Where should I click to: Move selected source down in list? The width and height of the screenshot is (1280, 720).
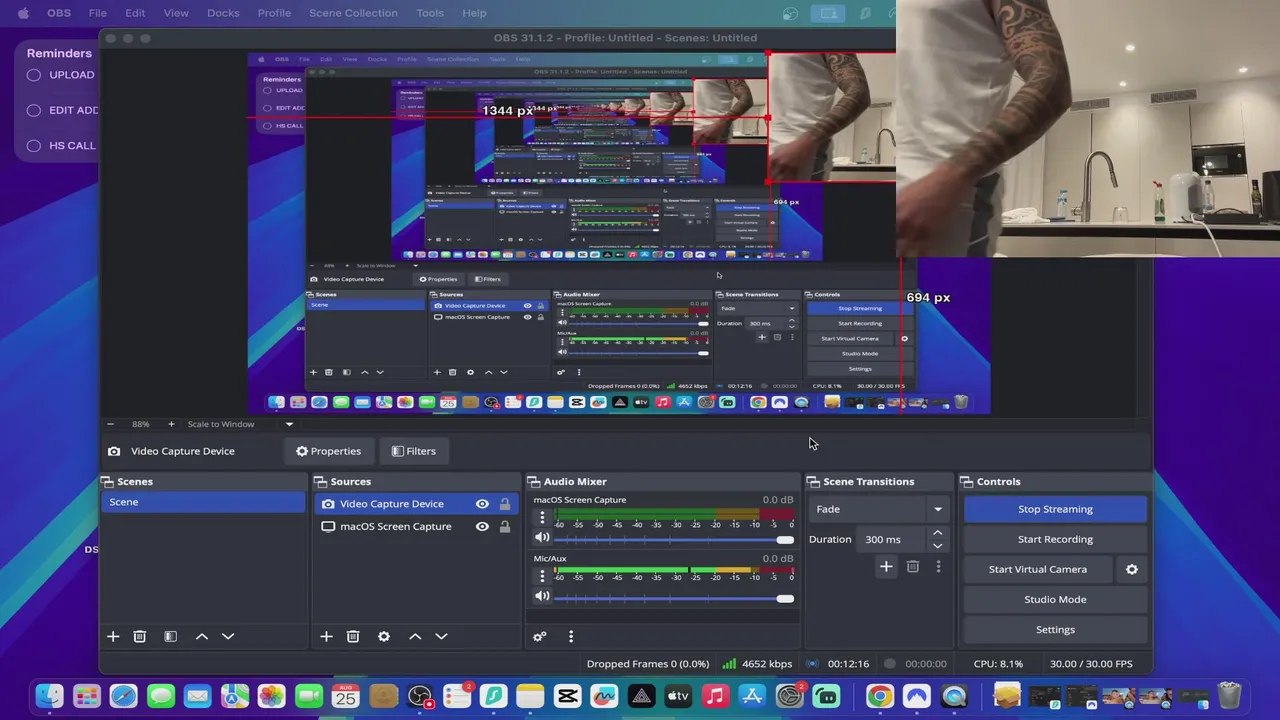pyautogui.click(x=441, y=636)
